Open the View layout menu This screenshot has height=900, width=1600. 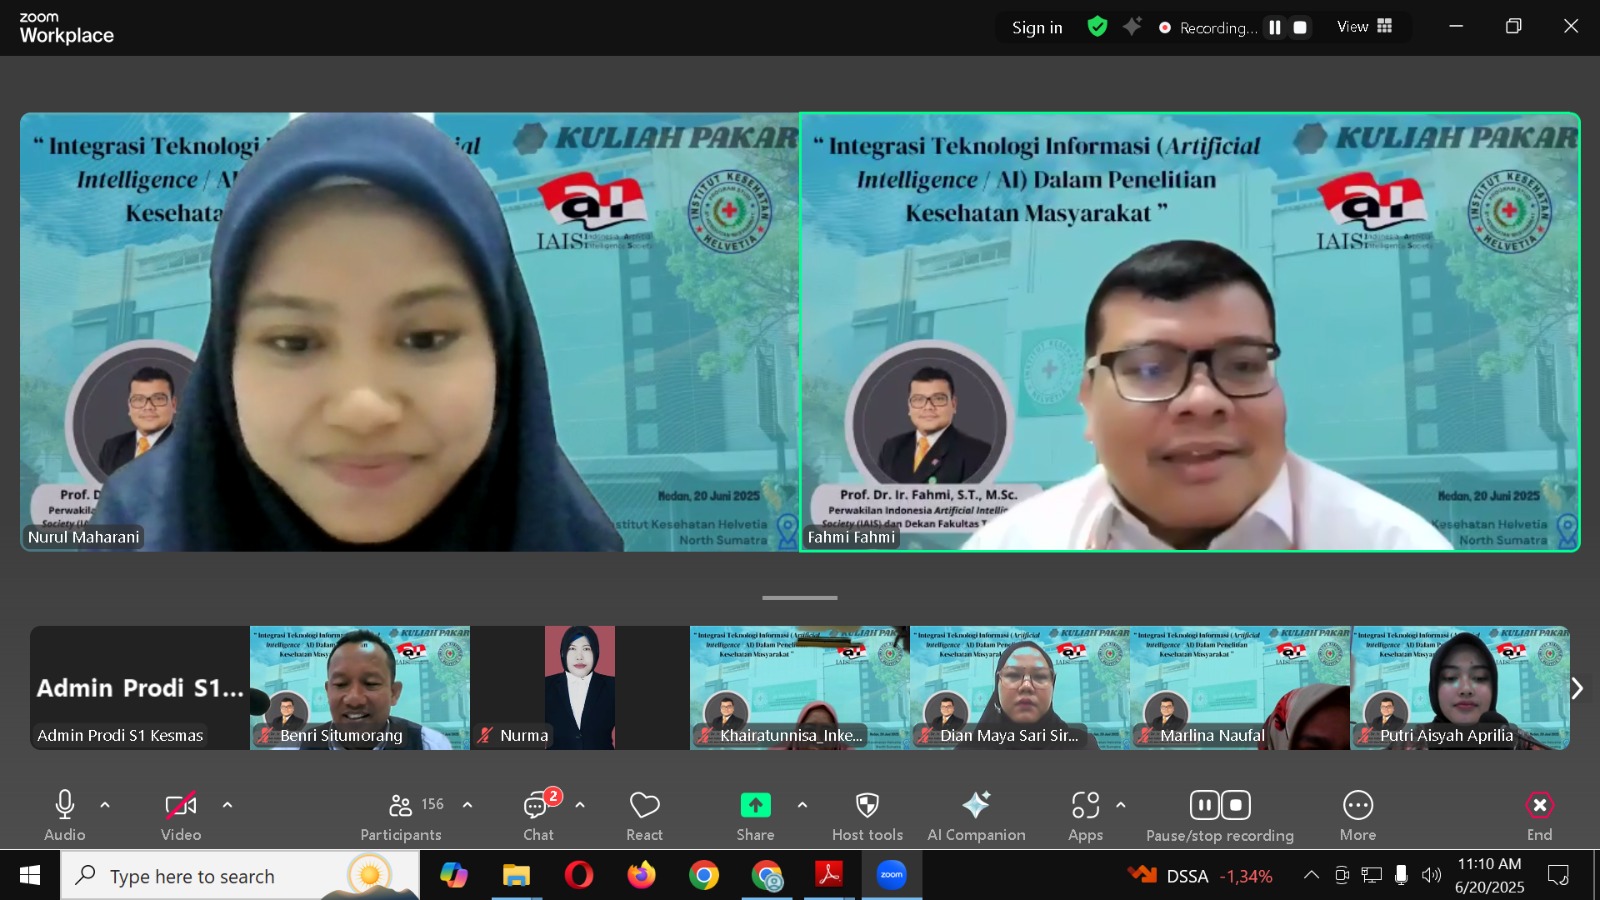point(1364,27)
